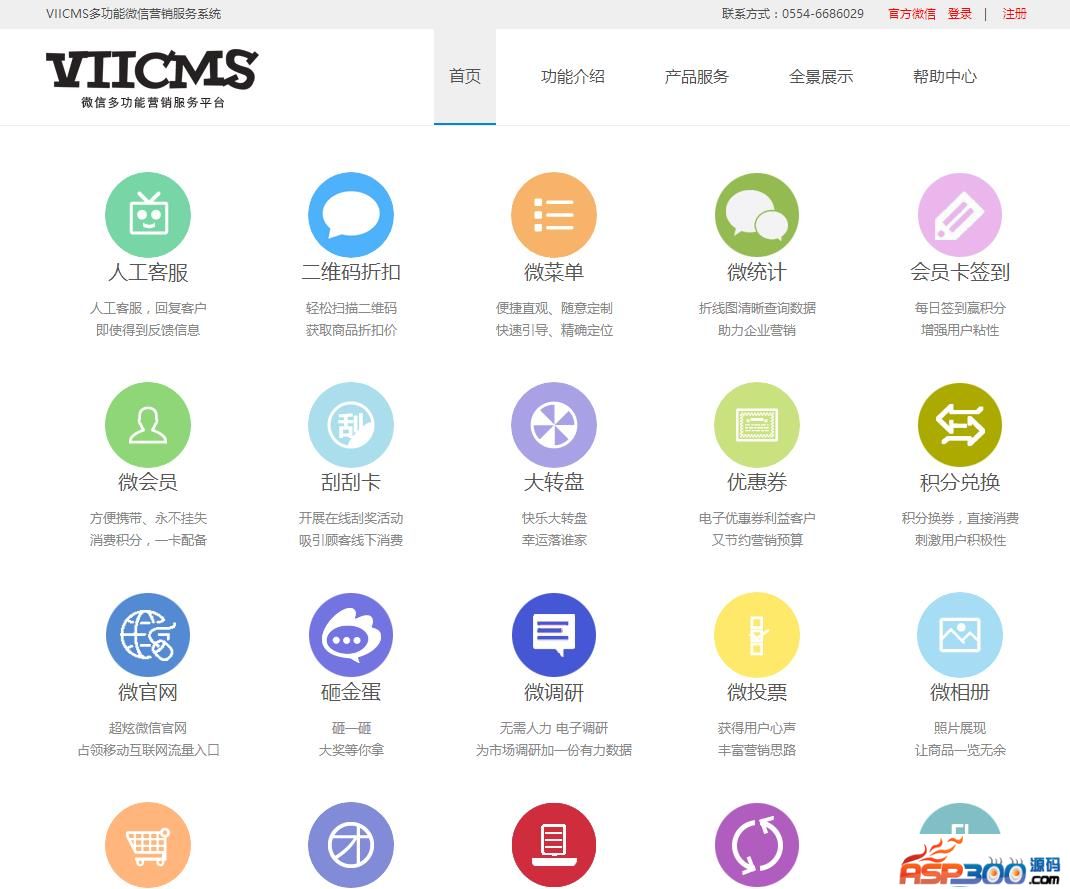
Task: Click the VIICMS logo
Action: coord(151,78)
